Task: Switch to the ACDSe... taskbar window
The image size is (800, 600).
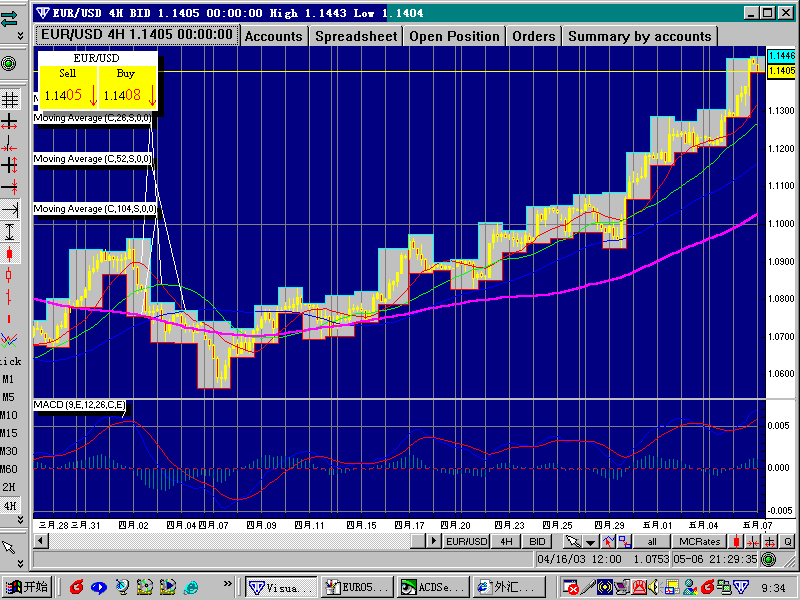Action: 433,587
